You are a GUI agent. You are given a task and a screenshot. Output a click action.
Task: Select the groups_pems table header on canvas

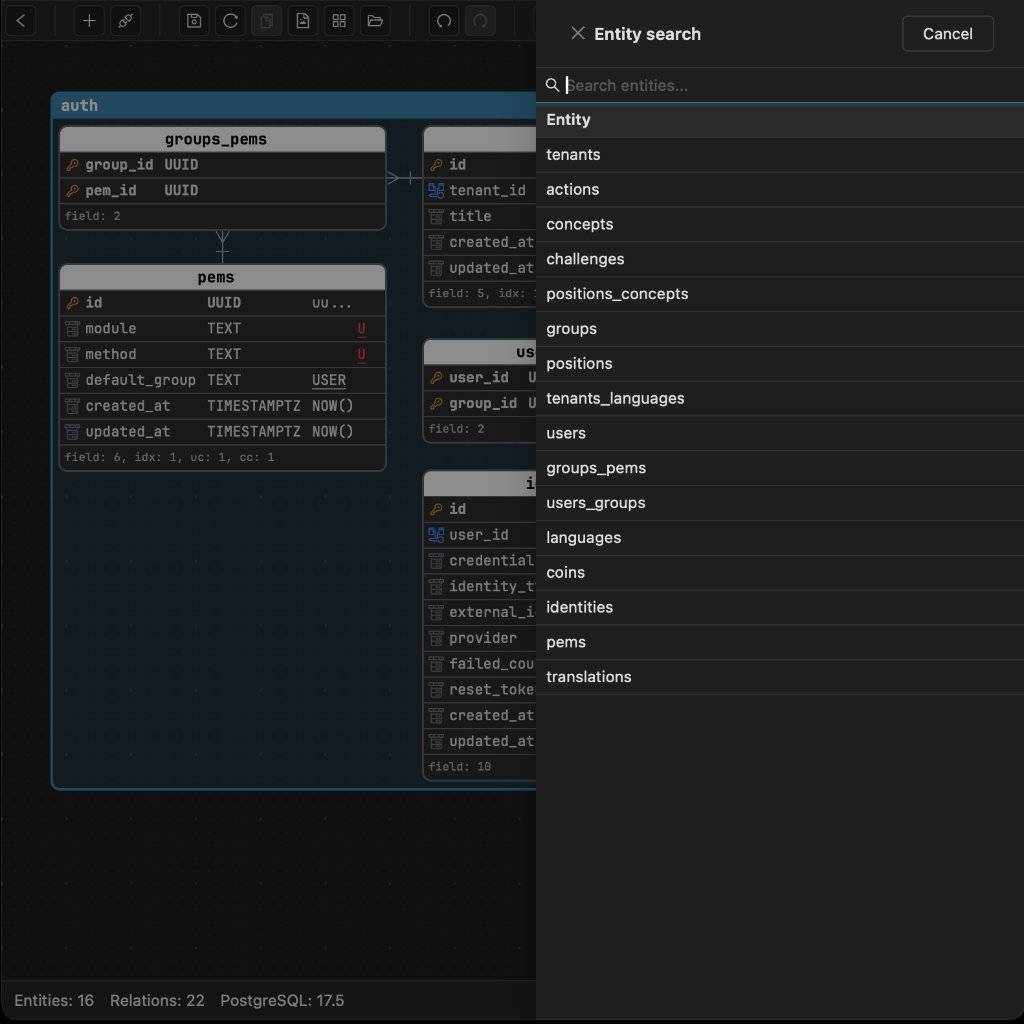click(222, 140)
